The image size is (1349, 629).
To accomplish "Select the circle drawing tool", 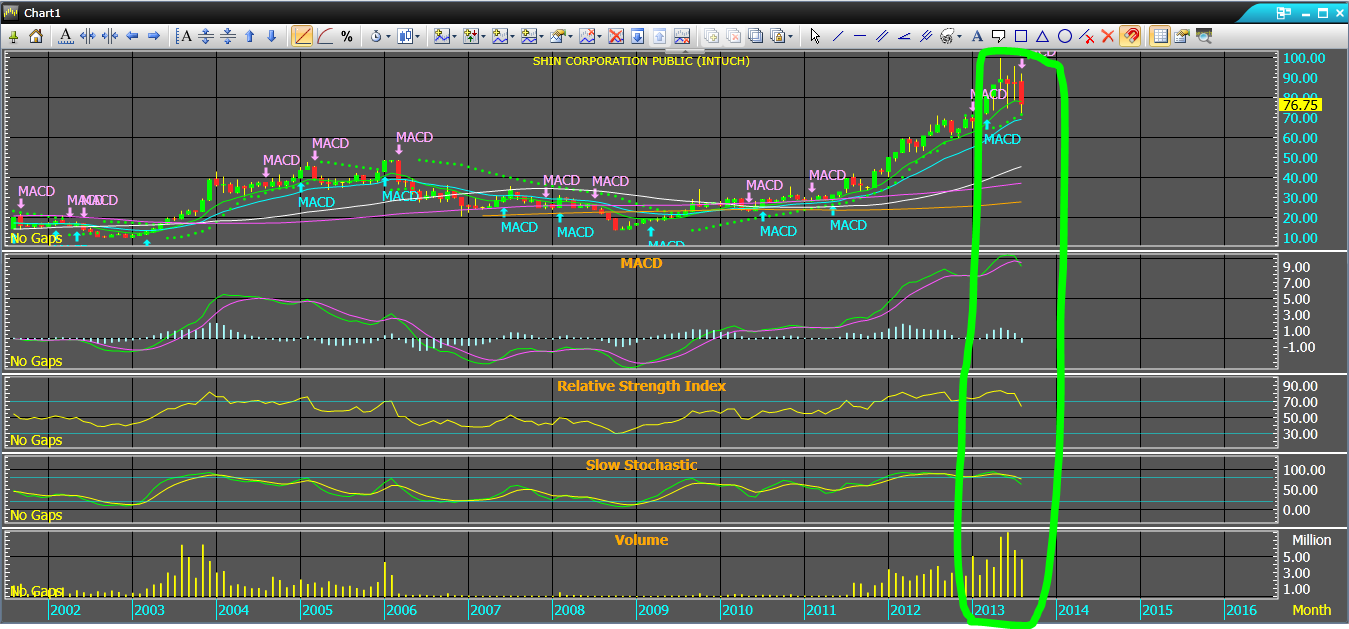I will pyautogui.click(x=1065, y=36).
